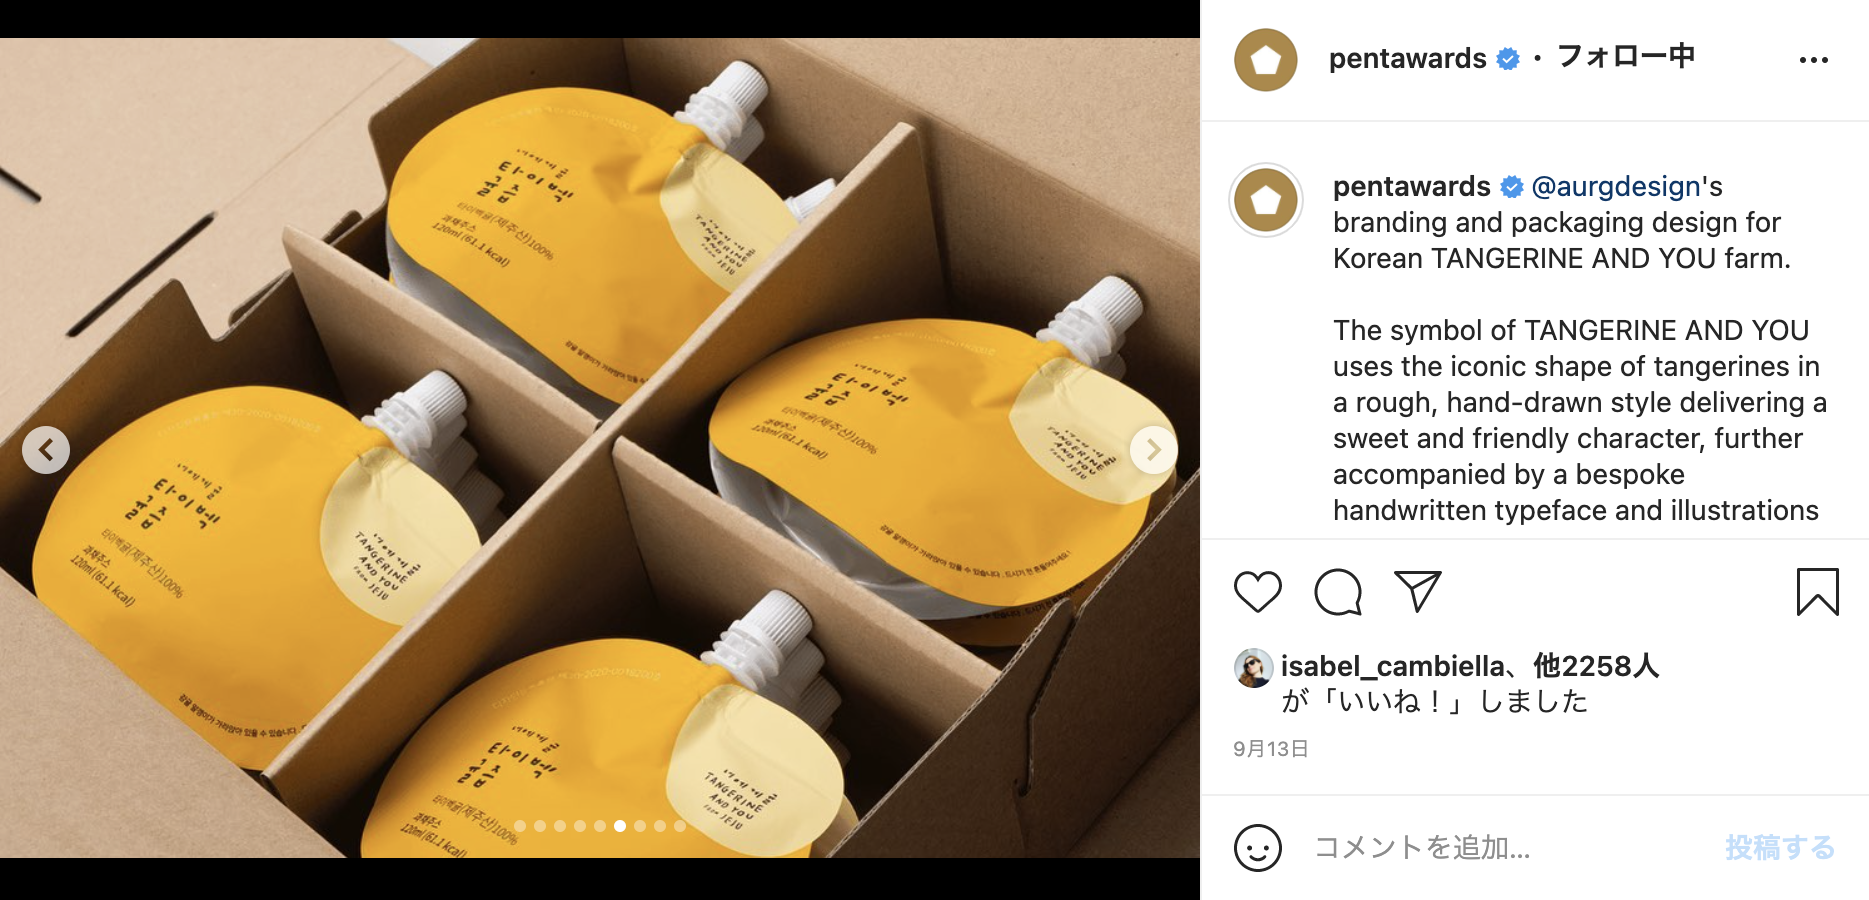Viewport: 1869px width, 900px height.
Task: Toggle the フォロー中 following button
Action: [1626, 57]
